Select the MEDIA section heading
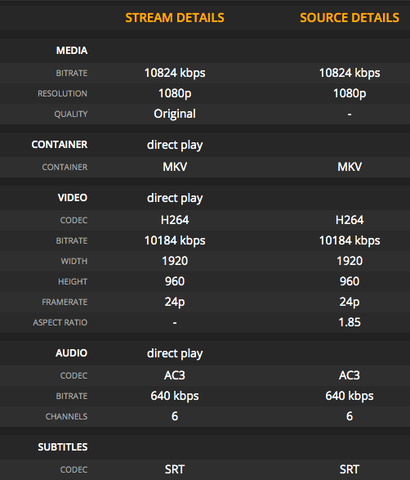 [72, 50]
